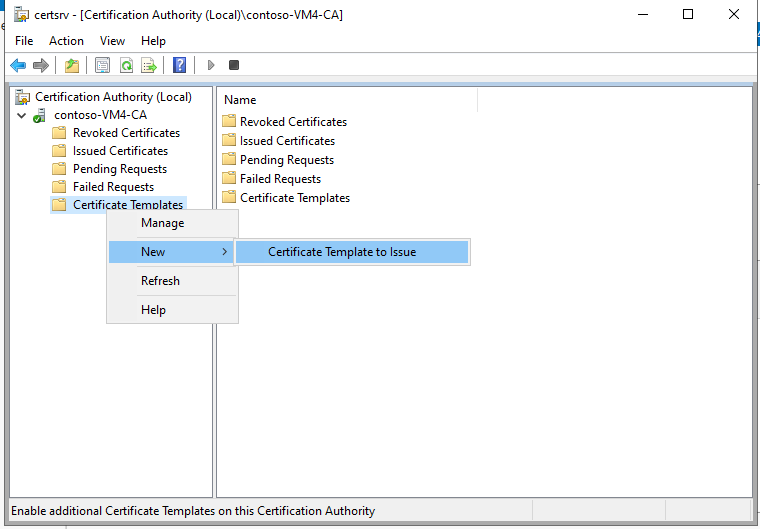Select Manage in the context menu
Viewport: 760px width, 529px height.
coord(162,223)
